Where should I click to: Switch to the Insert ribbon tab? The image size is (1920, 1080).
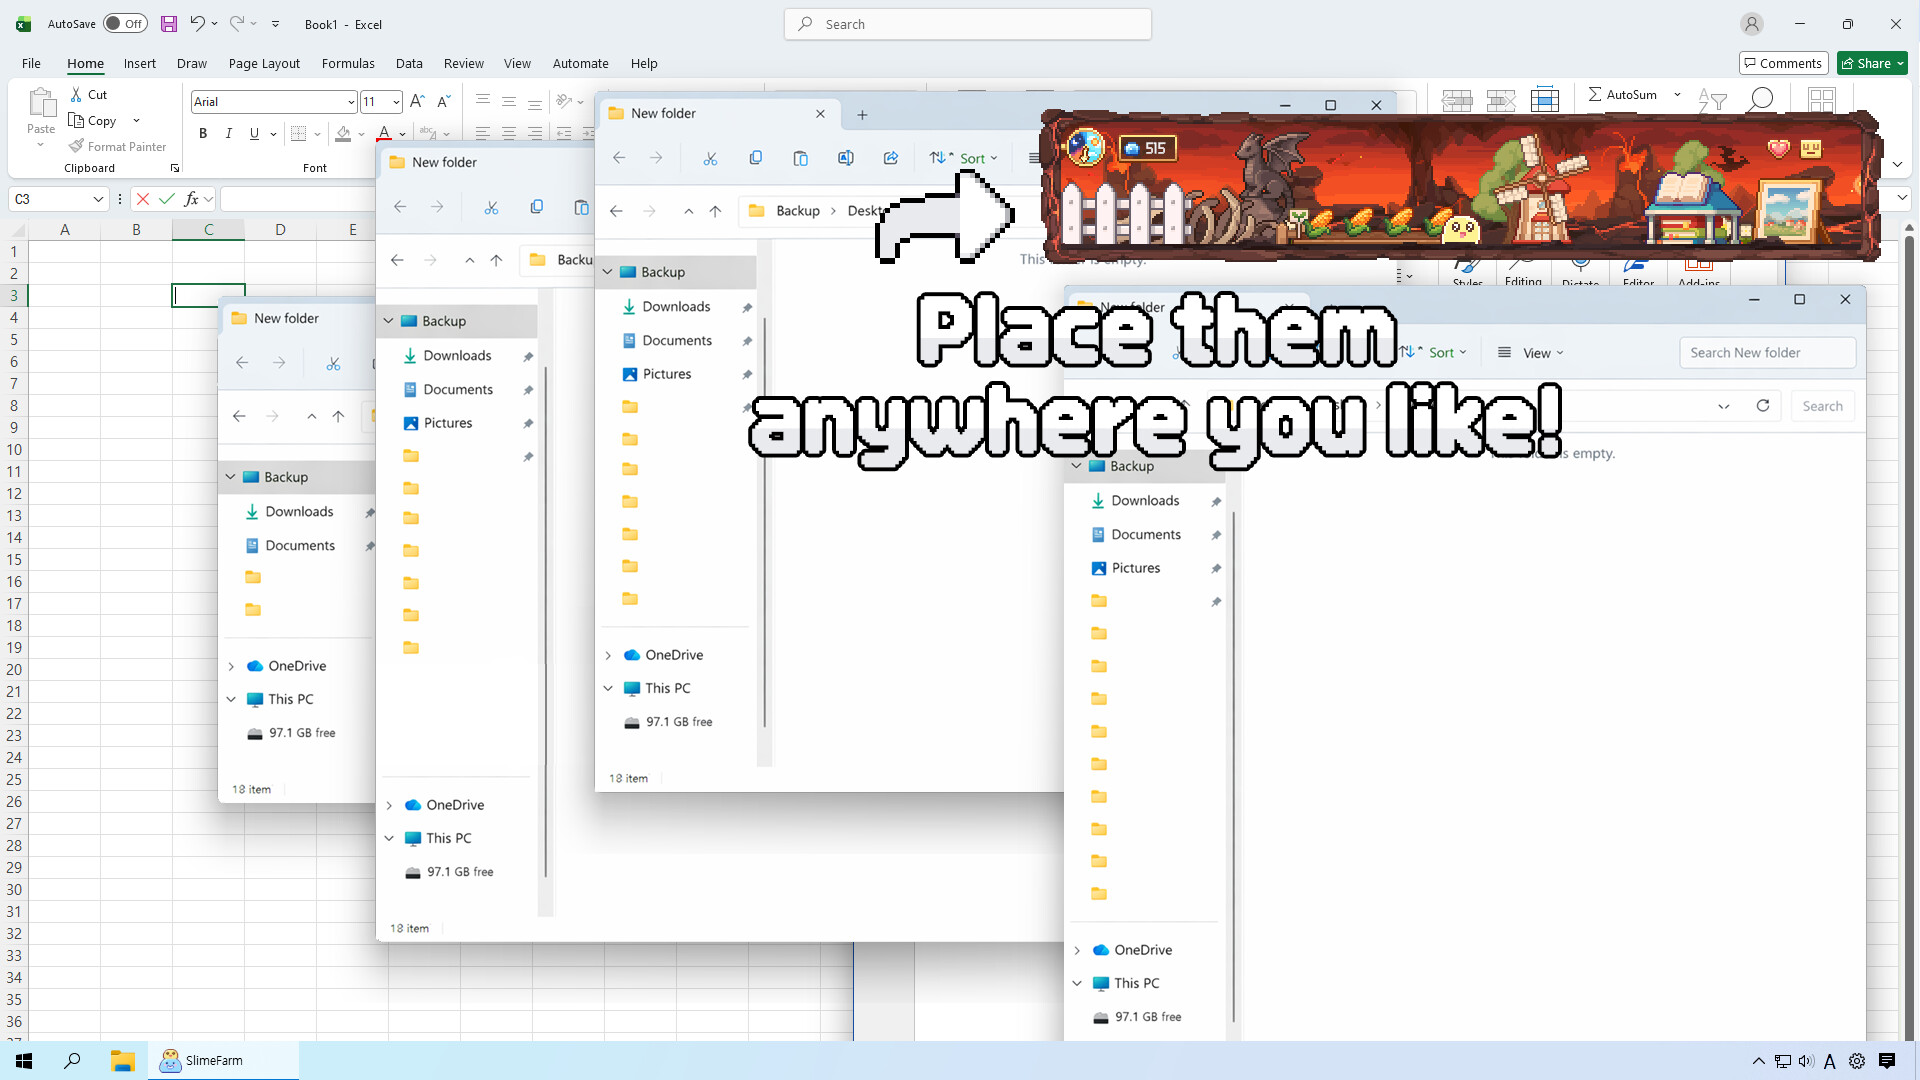click(140, 63)
